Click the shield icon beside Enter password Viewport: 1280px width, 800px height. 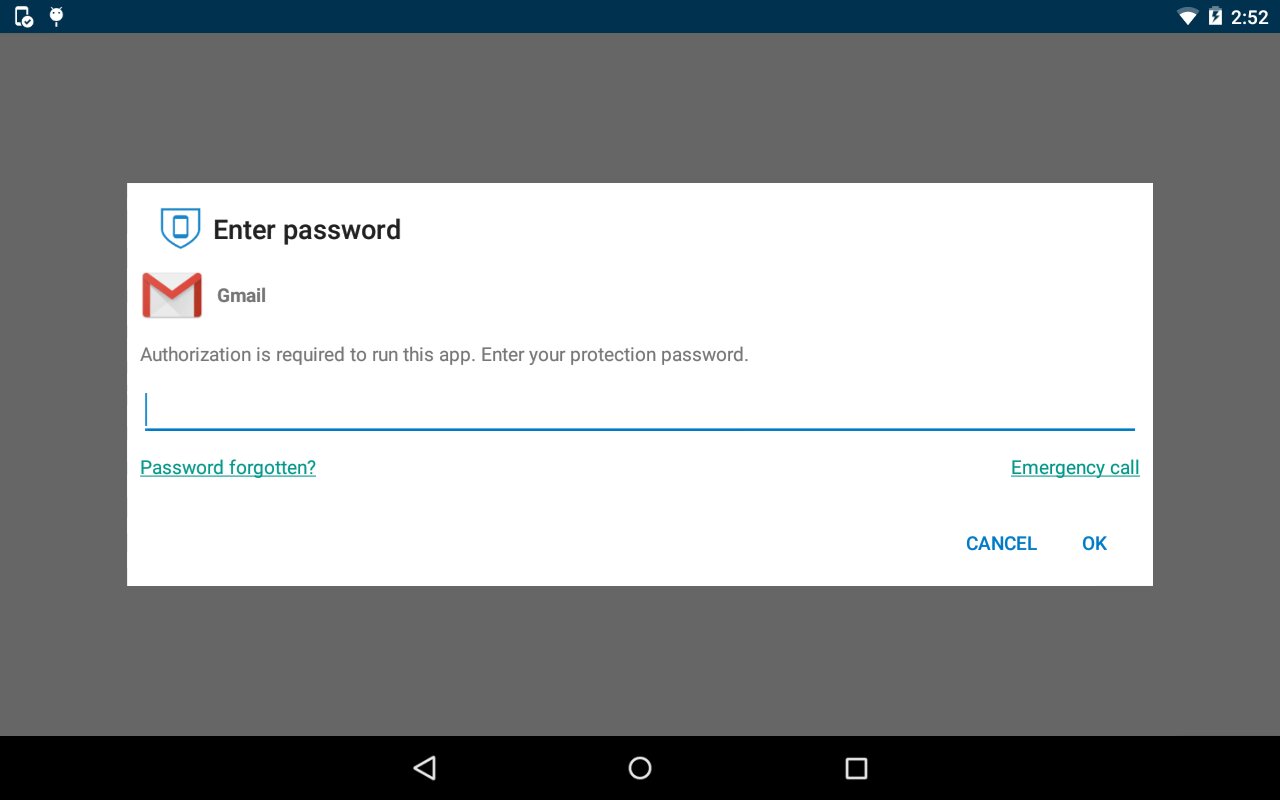pyautogui.click(x=180, y=228)
